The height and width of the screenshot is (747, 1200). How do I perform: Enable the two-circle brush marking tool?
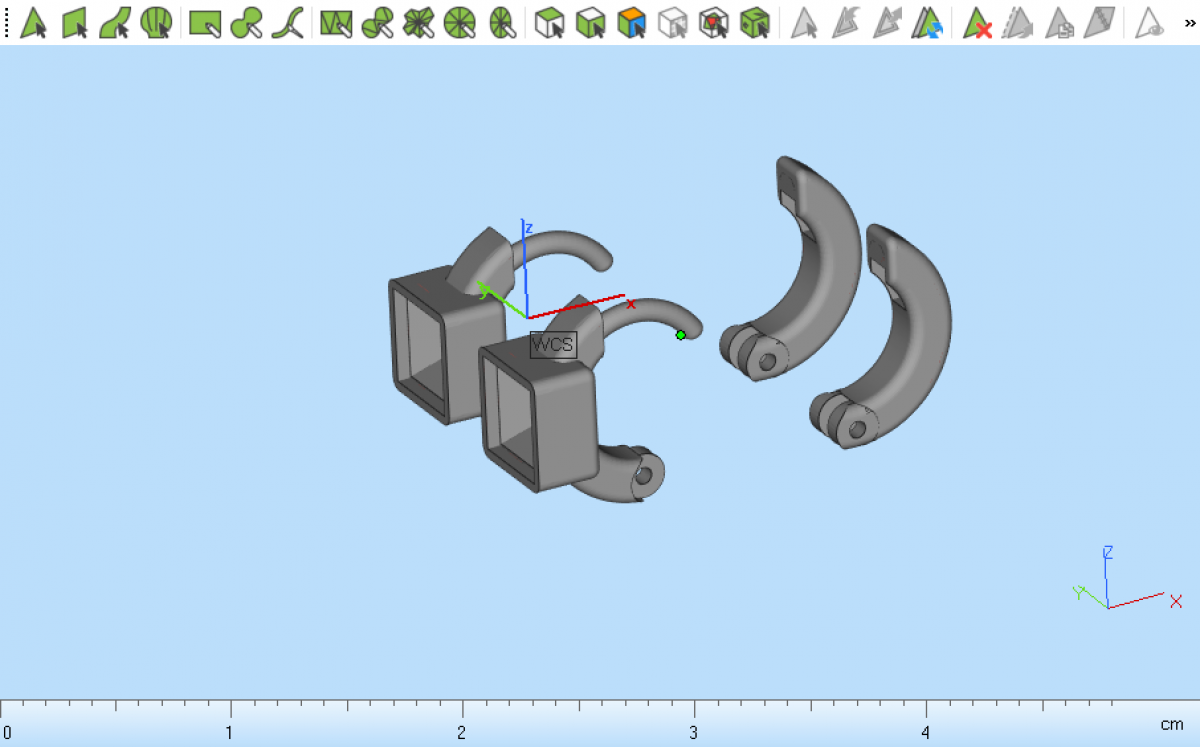coord(246,22)
